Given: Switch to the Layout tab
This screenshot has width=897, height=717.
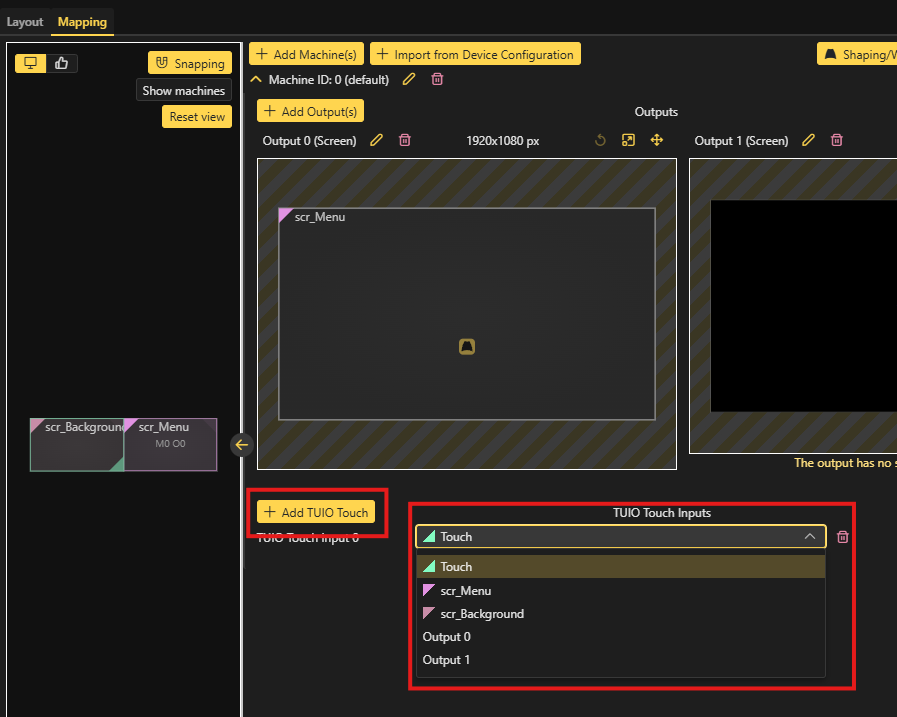Looking at the screenshot, I should [x=25, y=22].
